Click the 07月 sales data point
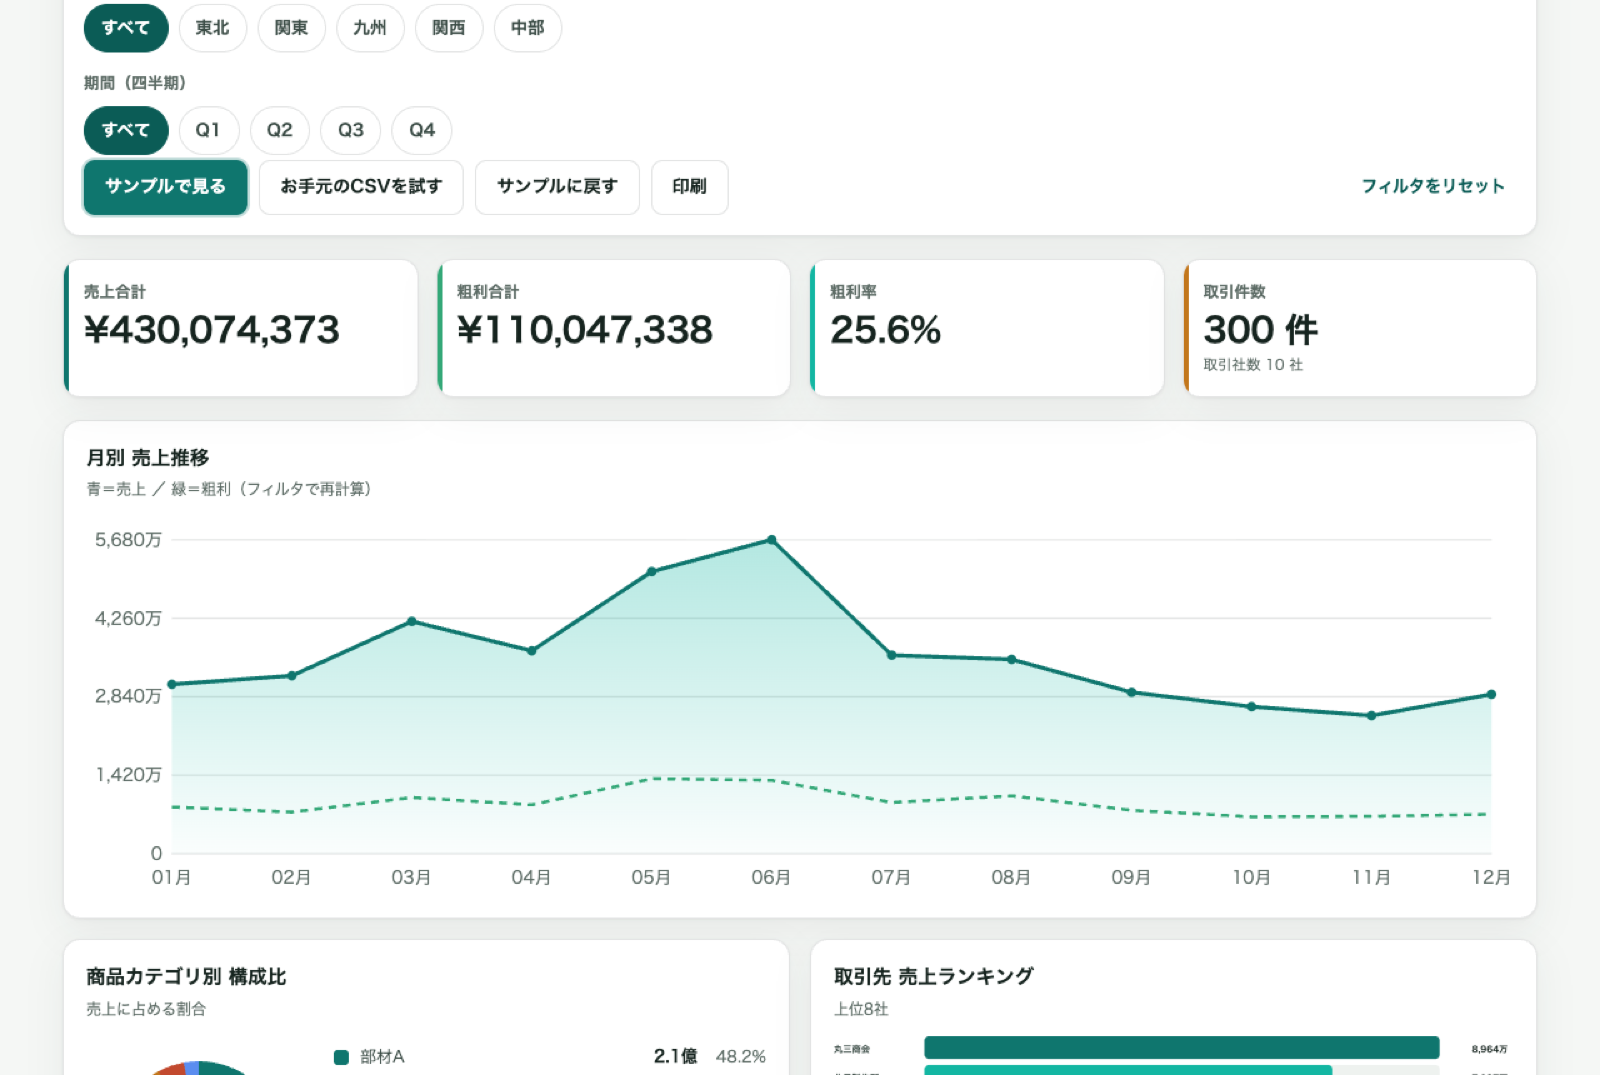Viewport: 1600px width, 1075px height. tap(892, 656)
